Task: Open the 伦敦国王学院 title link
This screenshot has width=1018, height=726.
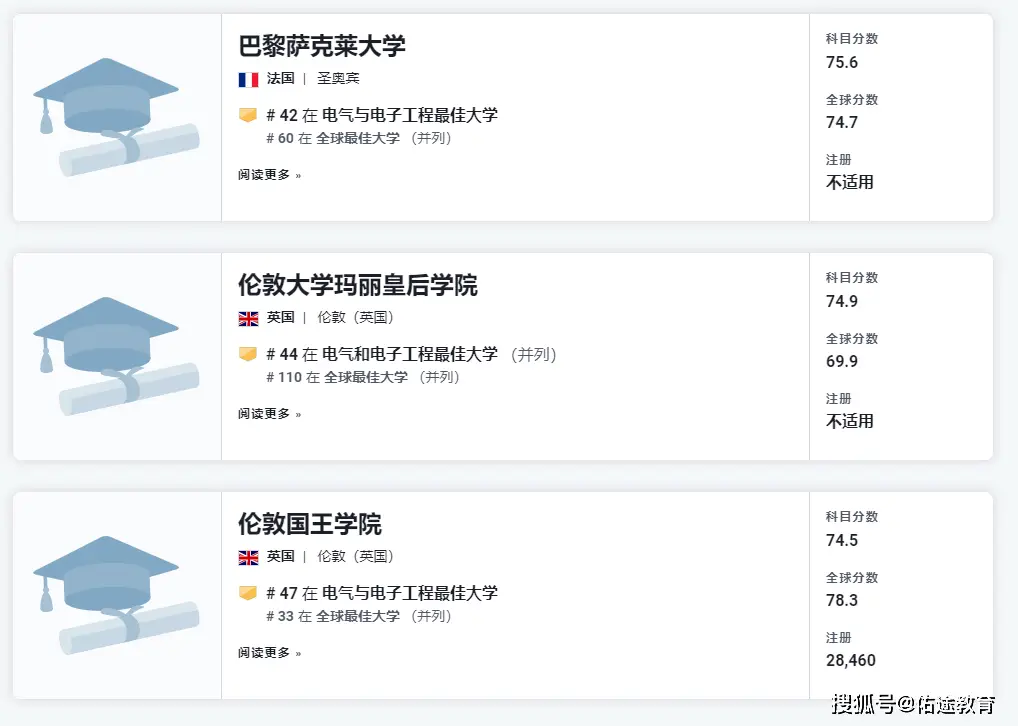Action: (310, 524)
